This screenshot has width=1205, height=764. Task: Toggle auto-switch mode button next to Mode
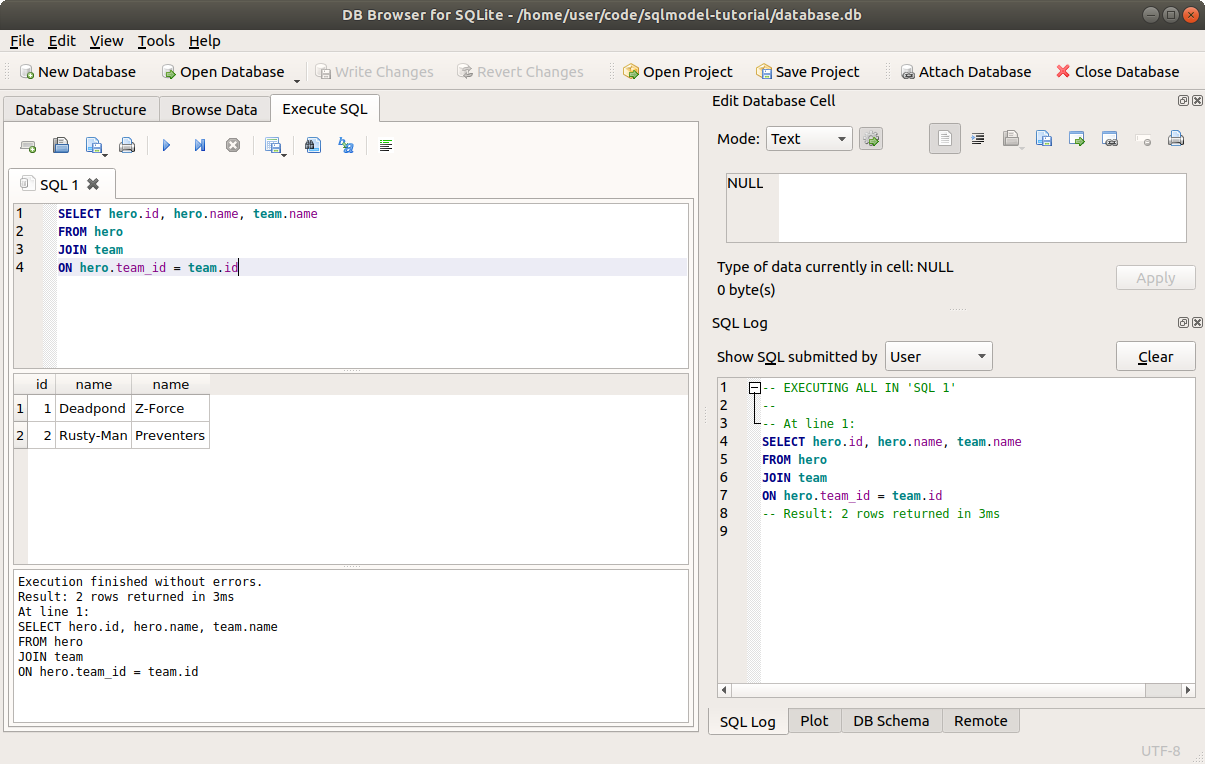pyautogui.click(x=871, y=139)
